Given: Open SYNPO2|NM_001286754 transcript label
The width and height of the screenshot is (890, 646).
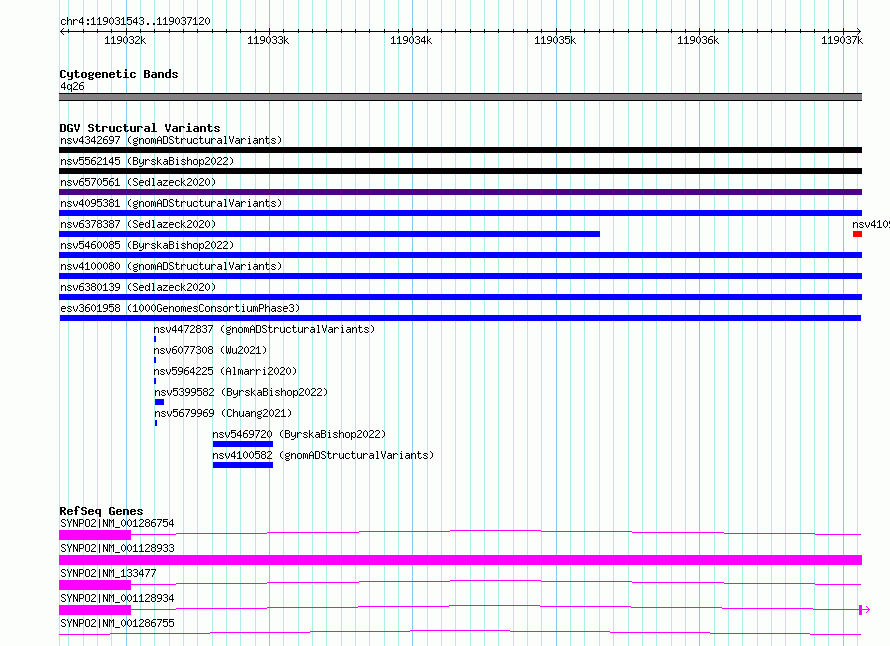Looking at the screenshot, I should (x=117, y=523).
